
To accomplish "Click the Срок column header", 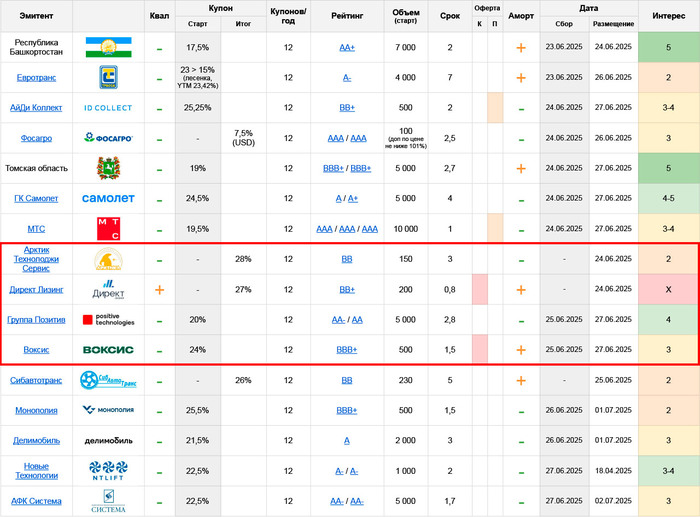I will coord(450,16).
